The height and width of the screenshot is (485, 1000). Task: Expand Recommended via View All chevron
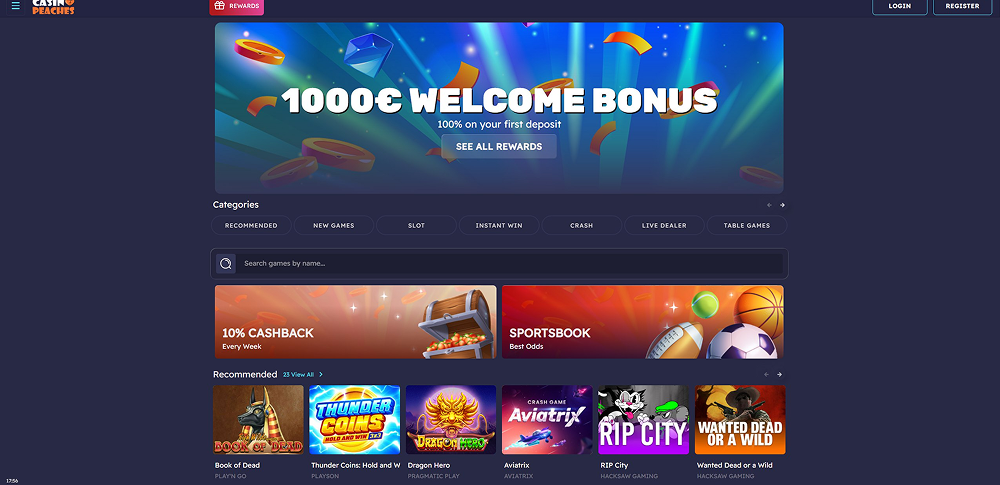[321, 375]
